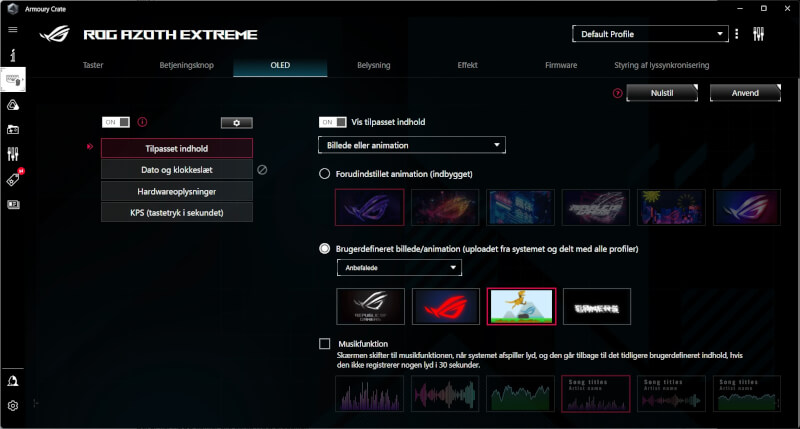Open the three-dot profile options menu
The image size is (800, 429).
coord(736,34)
